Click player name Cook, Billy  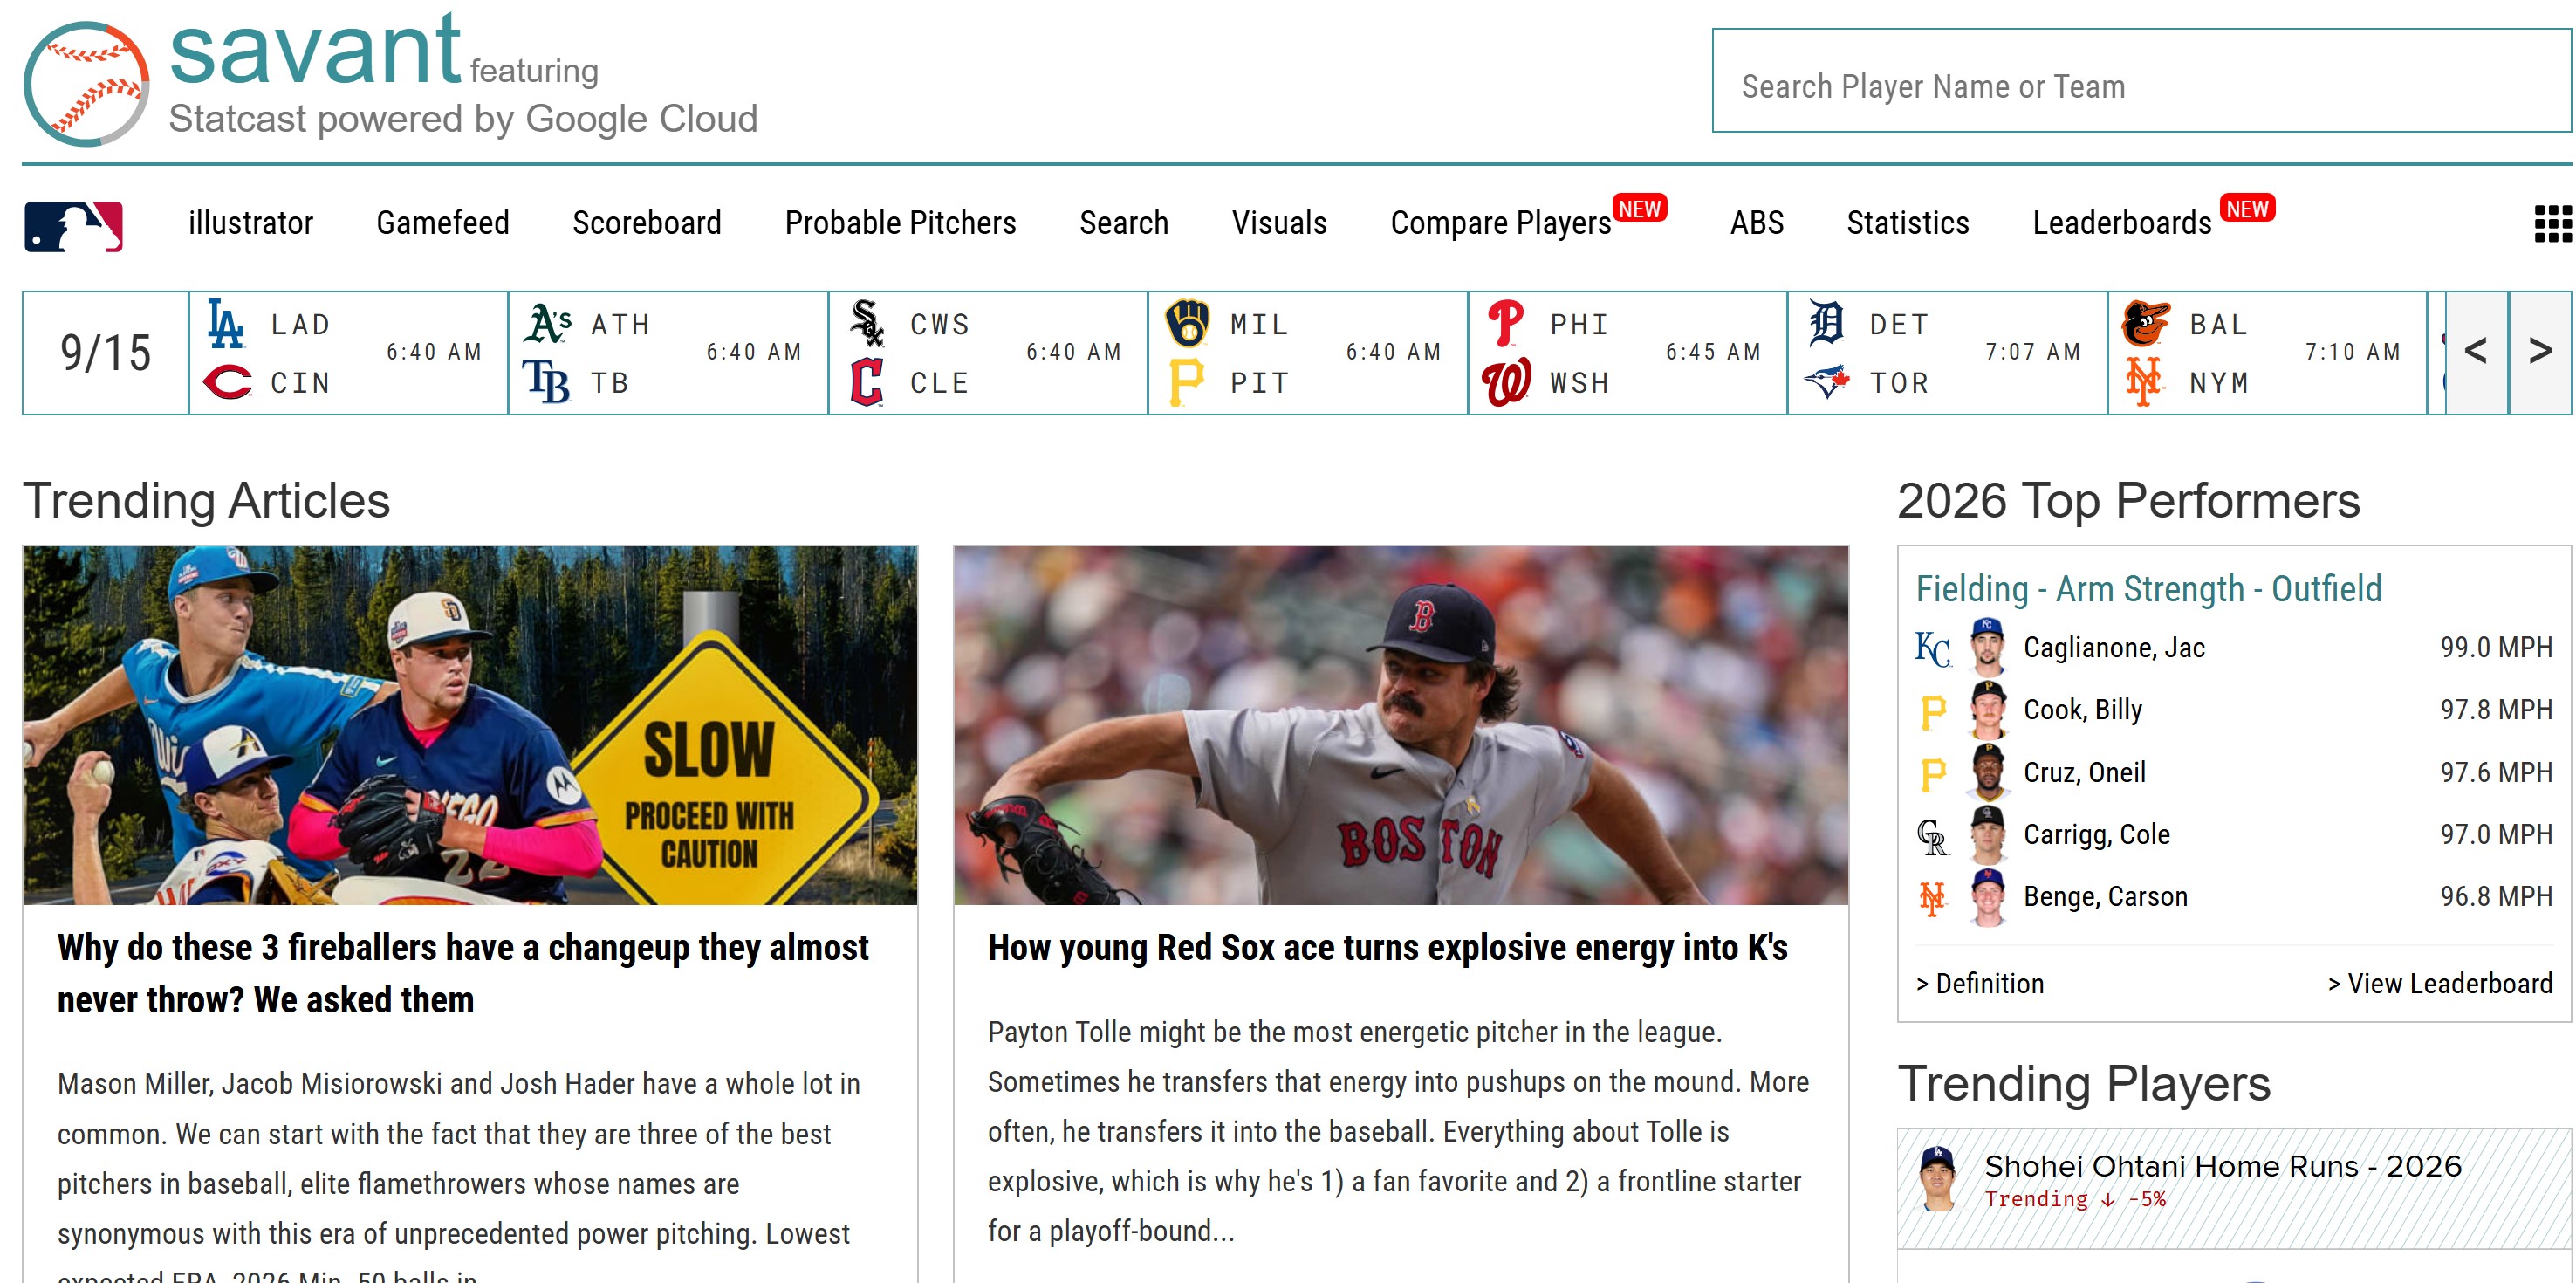pos(2083,710)
